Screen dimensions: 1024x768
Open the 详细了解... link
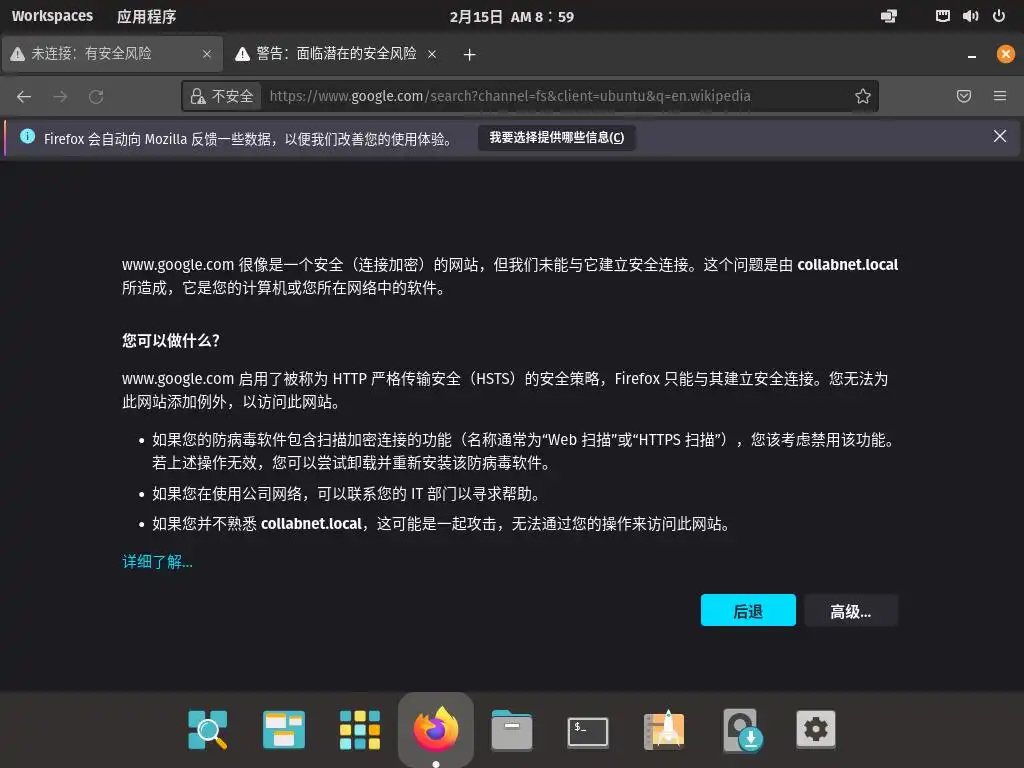pos(157,562)
